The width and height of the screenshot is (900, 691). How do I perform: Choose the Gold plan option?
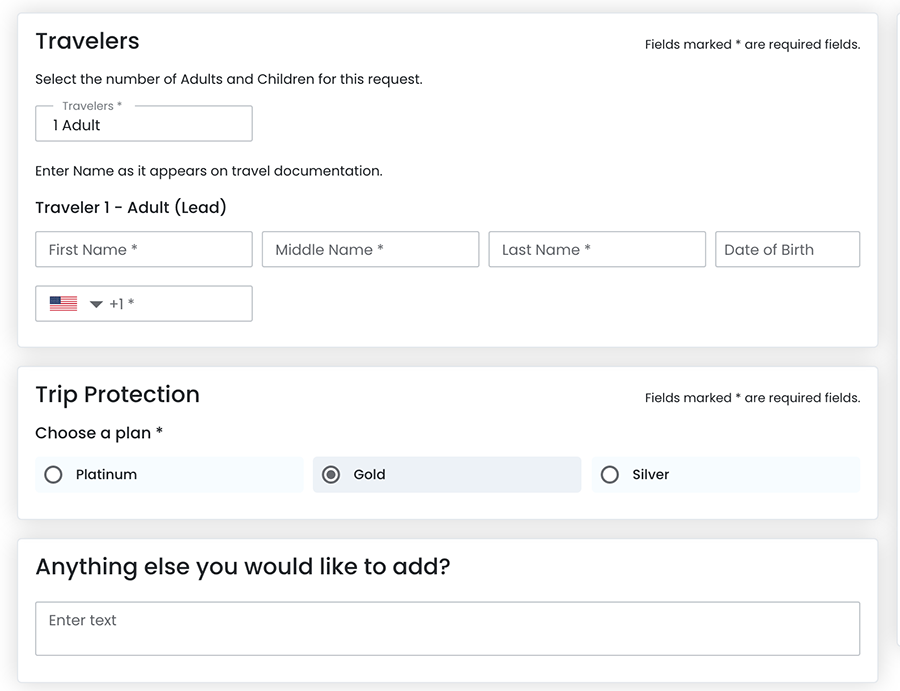[332, 475]
